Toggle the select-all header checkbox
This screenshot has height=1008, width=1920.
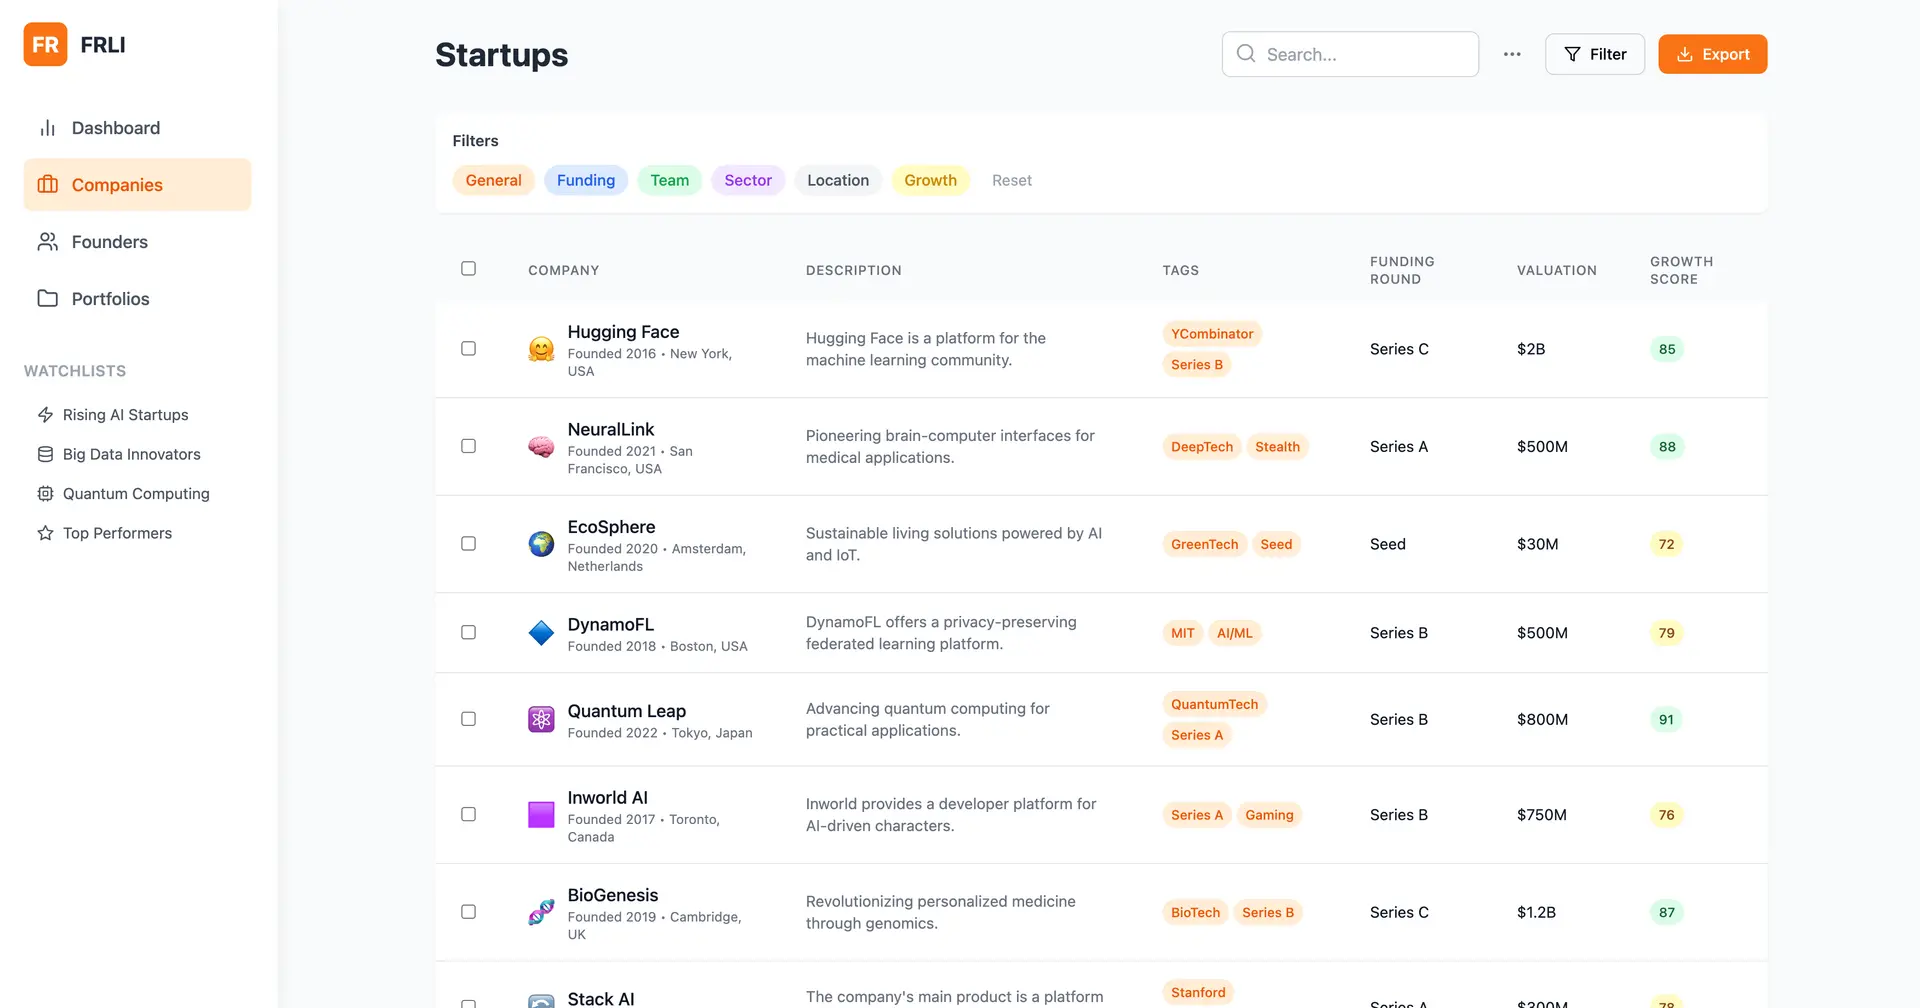point(468,268)
